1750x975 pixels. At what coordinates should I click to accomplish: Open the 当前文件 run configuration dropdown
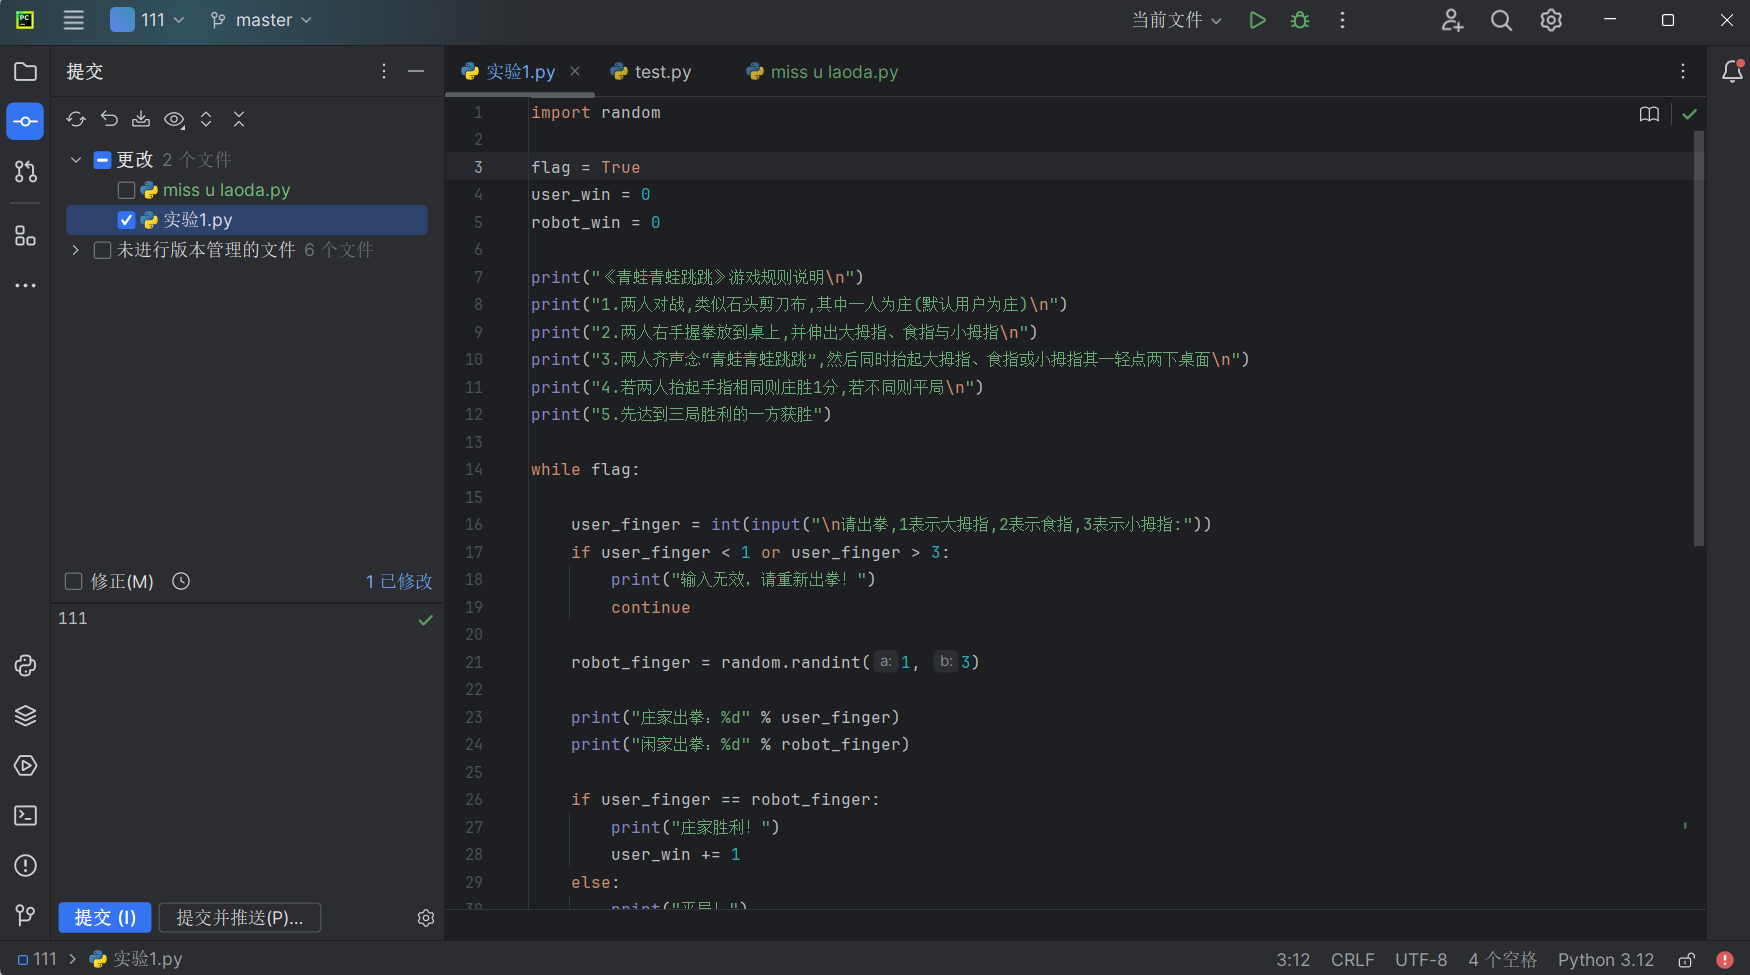pos(1176,20)
